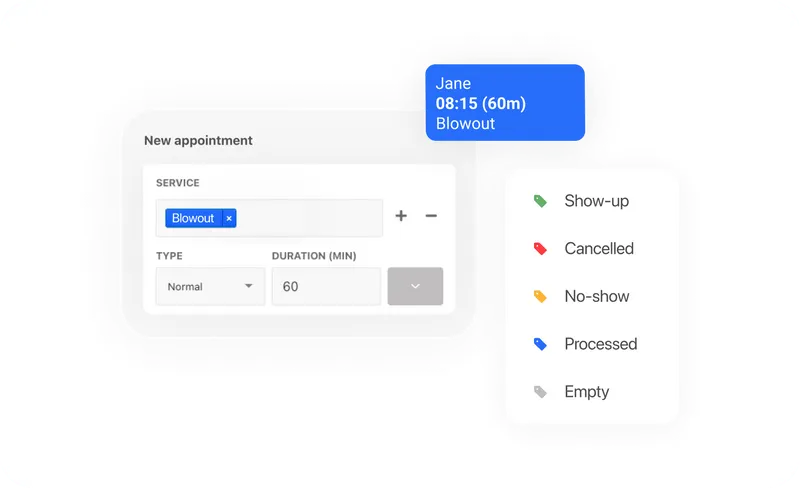Click the Blowout service chip label

point(193,218)
